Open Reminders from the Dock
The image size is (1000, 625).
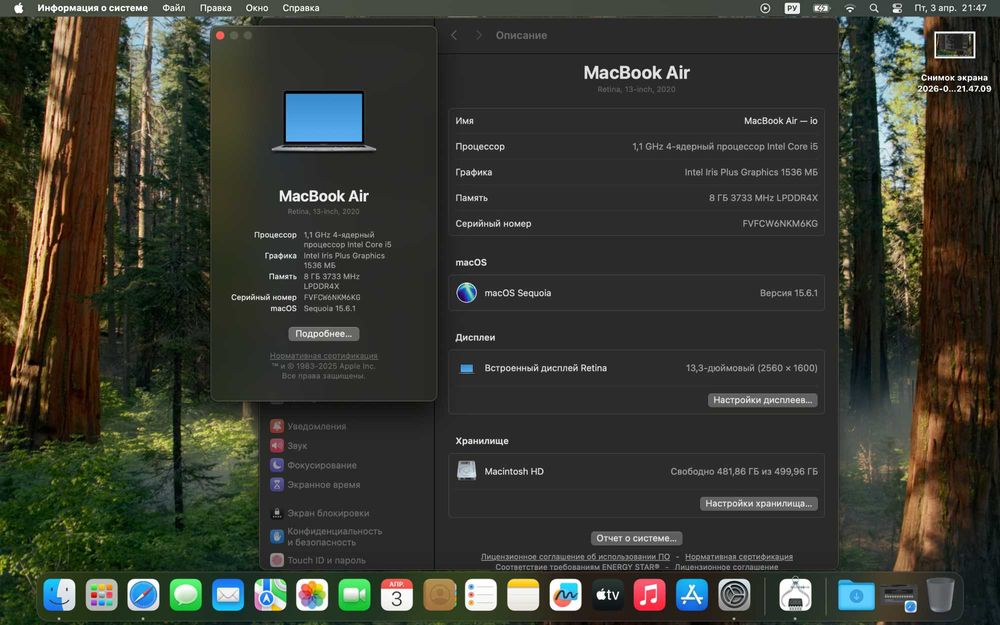coord(481,596)
